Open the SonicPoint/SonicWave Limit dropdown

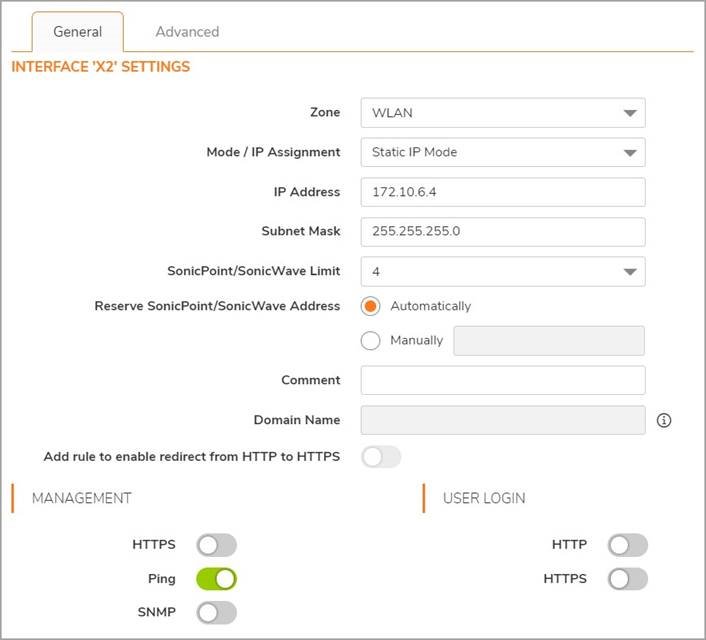(x=502, y=271)
